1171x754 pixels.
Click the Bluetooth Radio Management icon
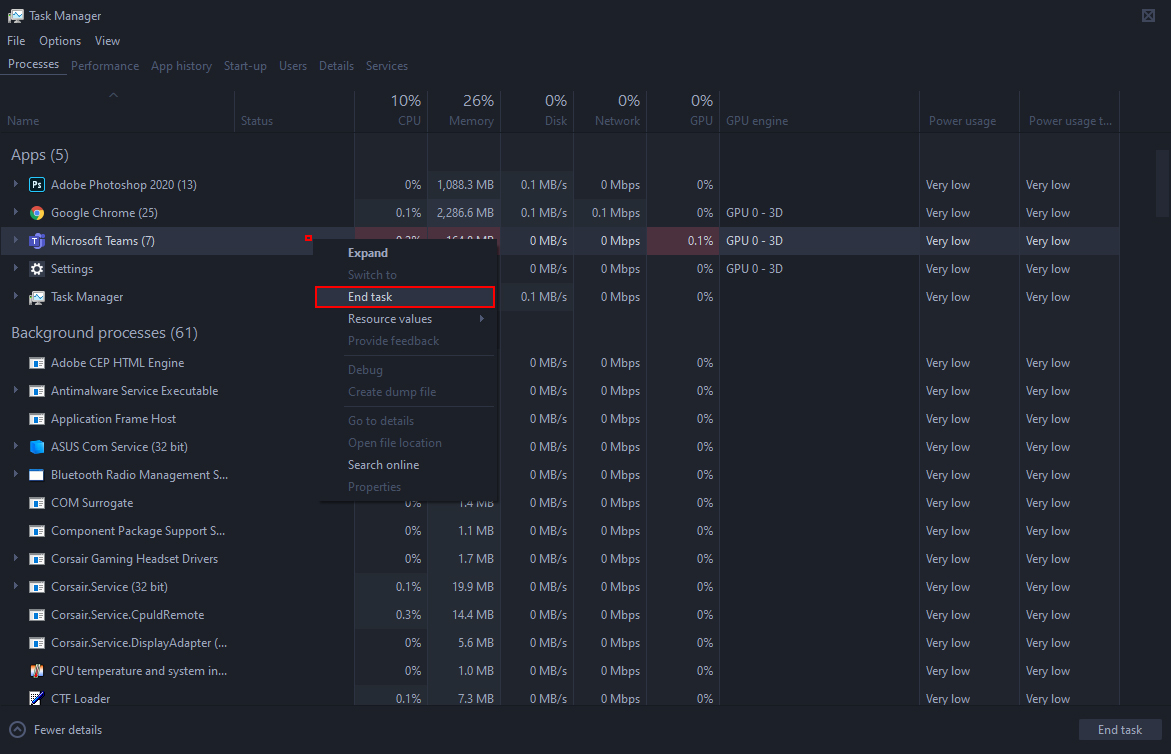click(x=37, y=475)
